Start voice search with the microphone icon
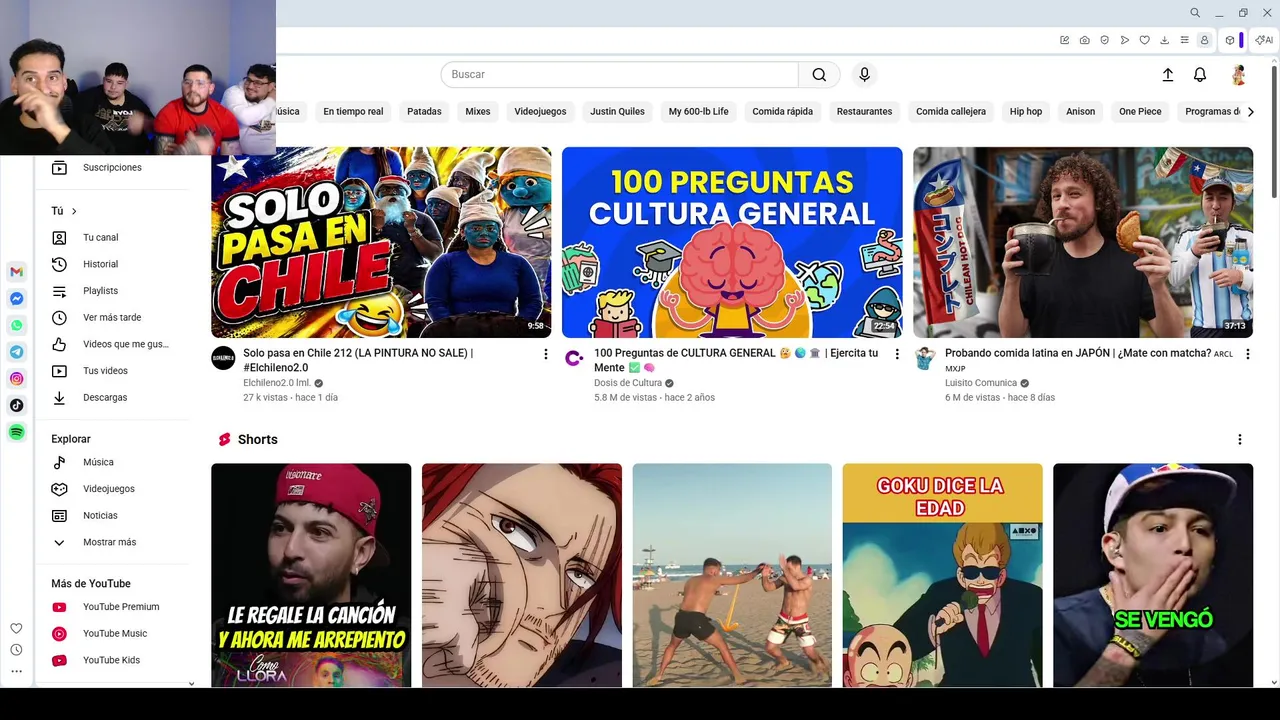 pos(865,74)
